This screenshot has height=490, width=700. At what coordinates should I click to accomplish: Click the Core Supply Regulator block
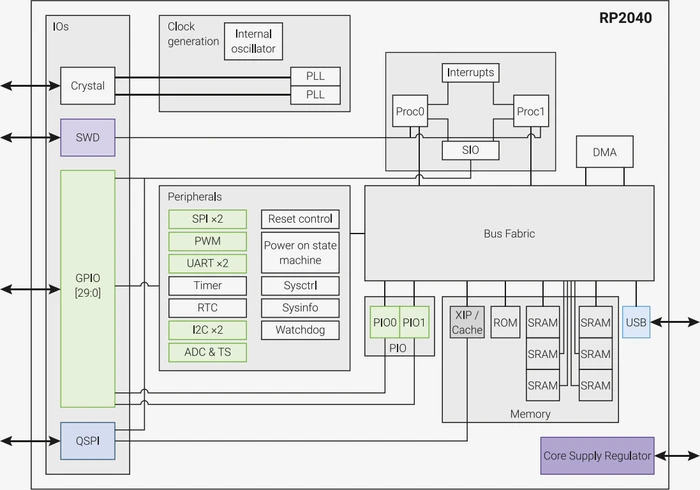597,456
